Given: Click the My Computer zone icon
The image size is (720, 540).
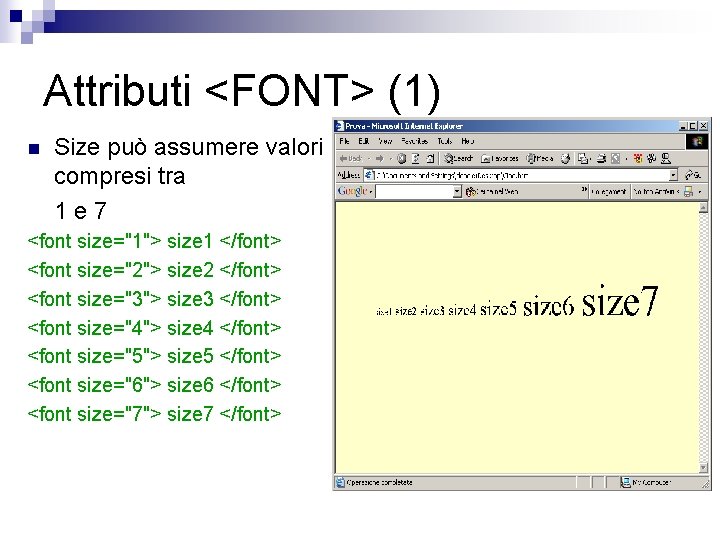Looking at the screenshot, I should tap(625, 482).
